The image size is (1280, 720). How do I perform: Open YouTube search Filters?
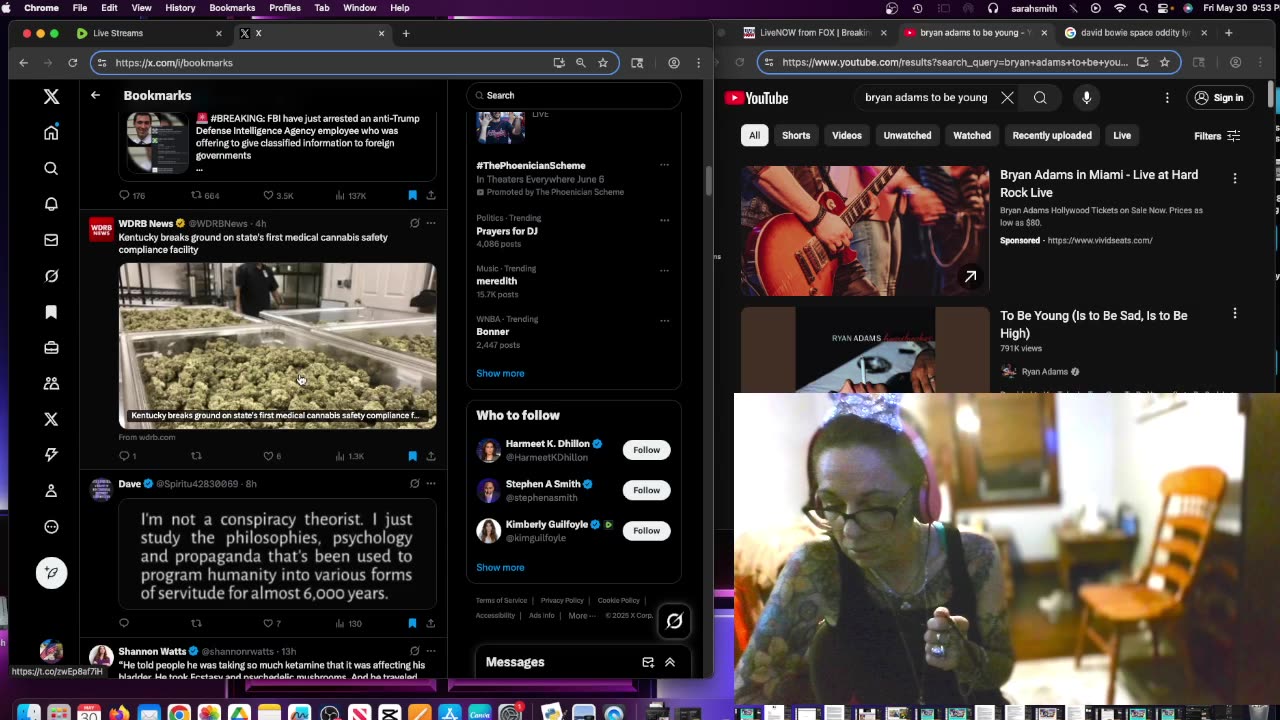[1217, 136]
